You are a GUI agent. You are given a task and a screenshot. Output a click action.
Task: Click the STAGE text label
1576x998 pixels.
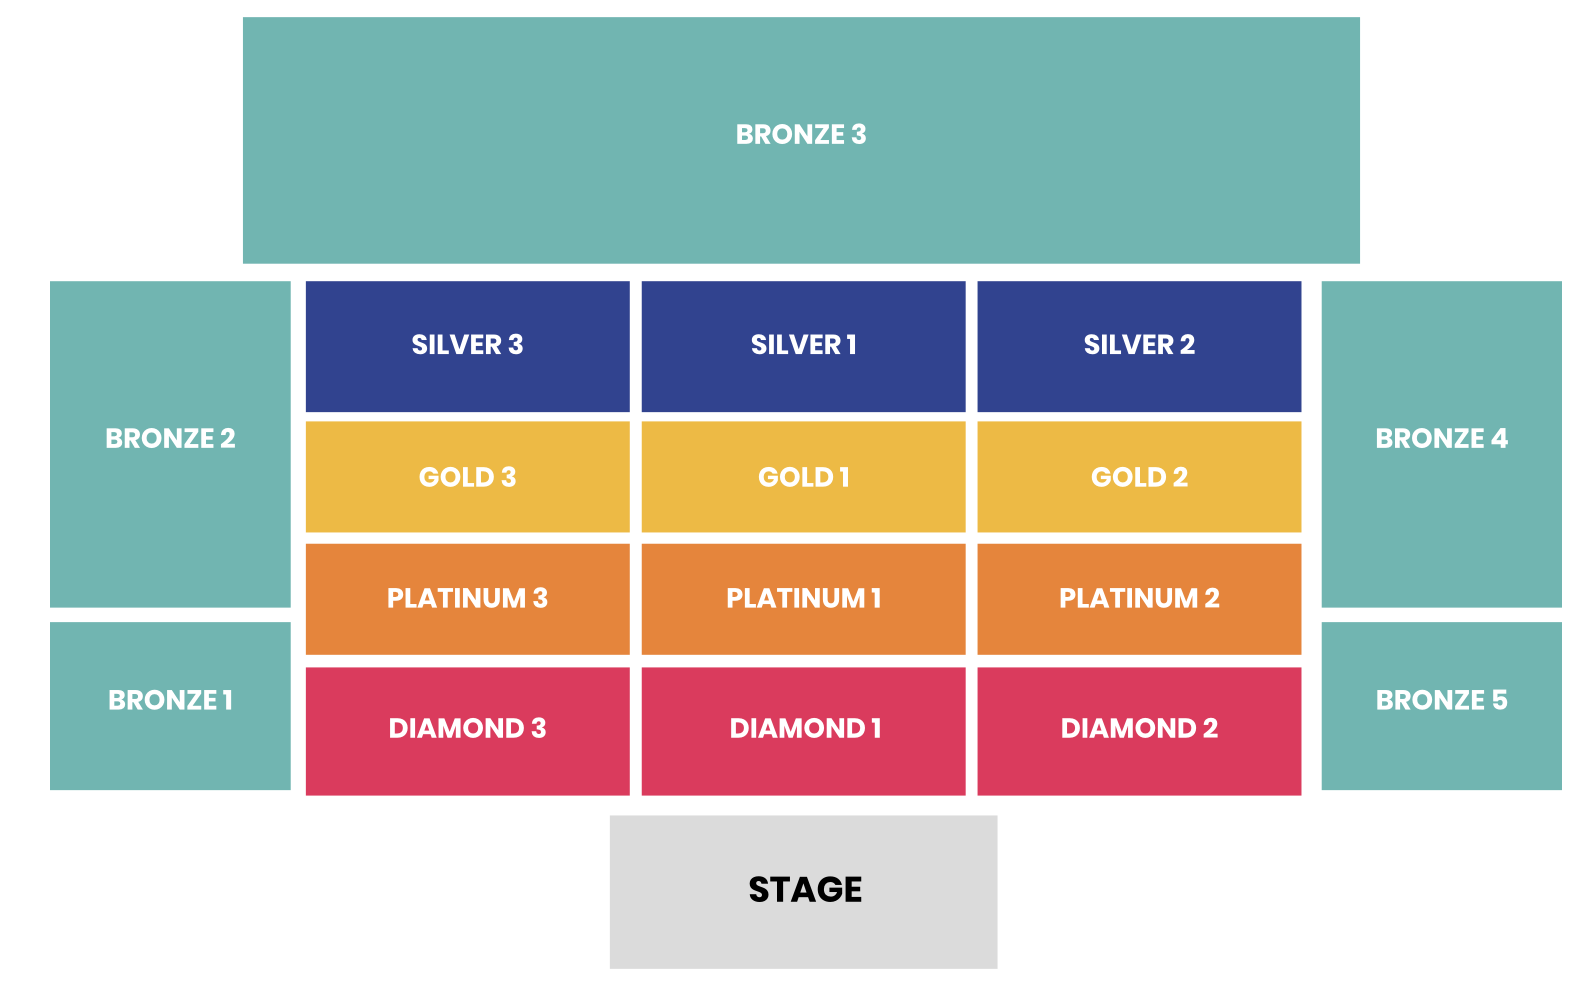click(805, 889)
